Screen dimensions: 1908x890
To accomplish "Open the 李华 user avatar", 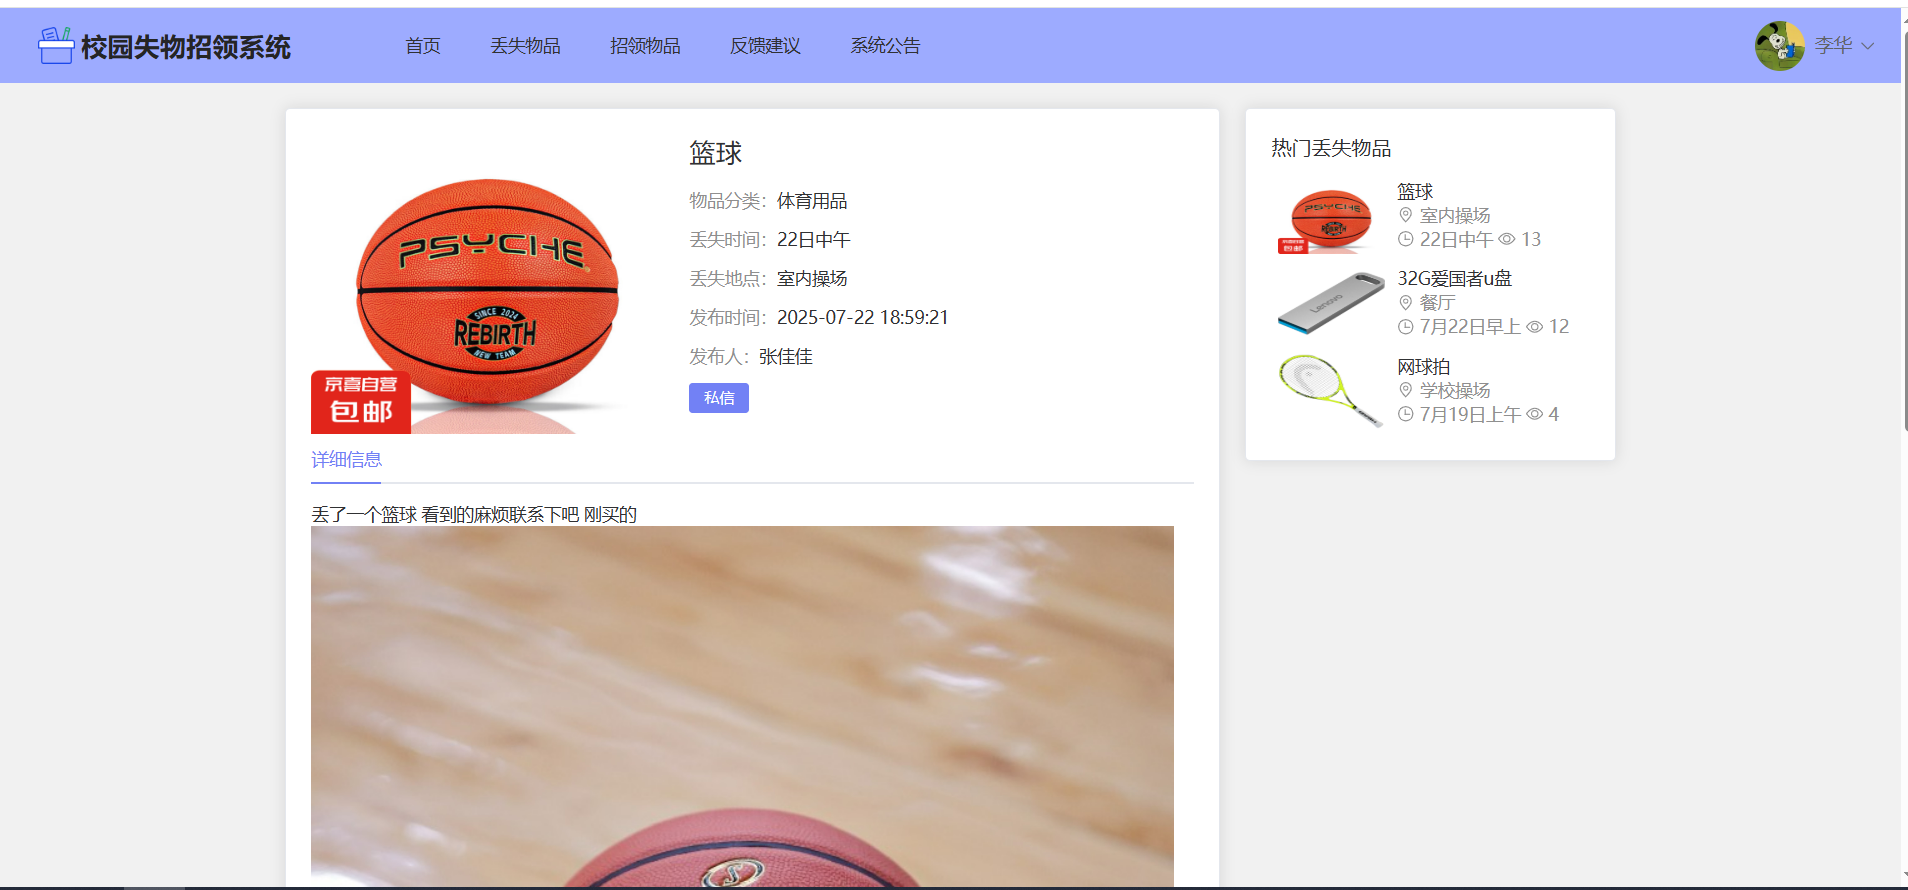I will click(1780, 46).
